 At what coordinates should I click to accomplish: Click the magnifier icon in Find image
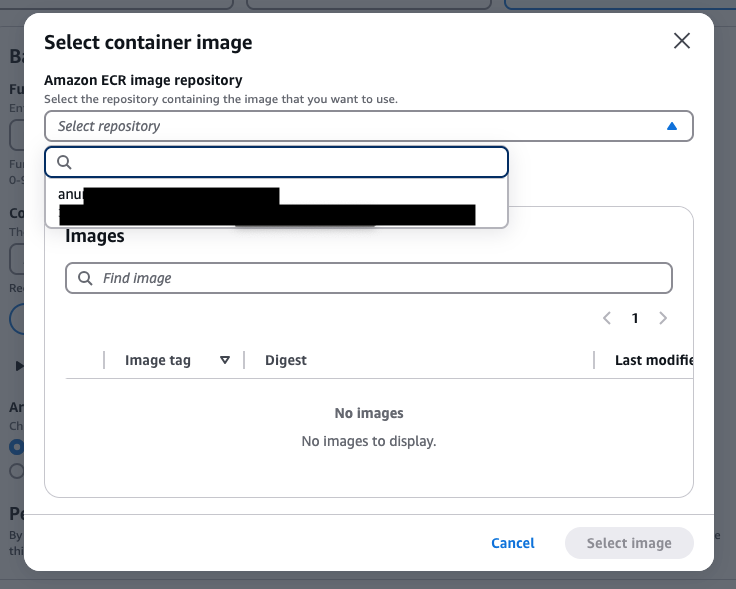85,278
